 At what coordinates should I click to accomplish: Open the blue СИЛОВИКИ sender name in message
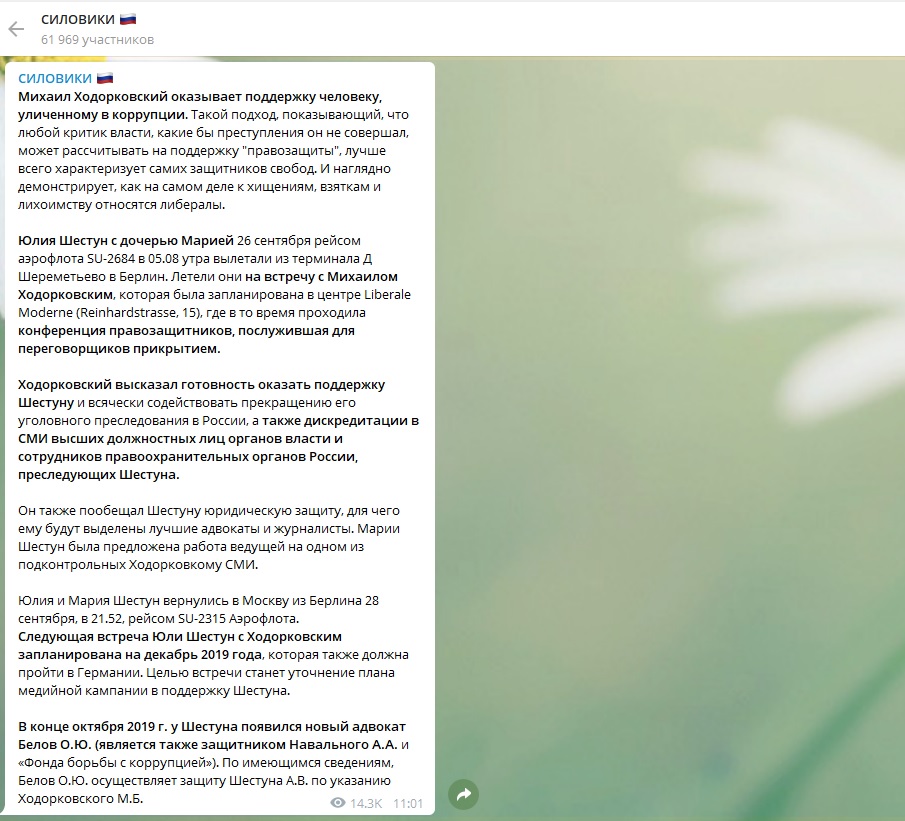click(55, 78)
